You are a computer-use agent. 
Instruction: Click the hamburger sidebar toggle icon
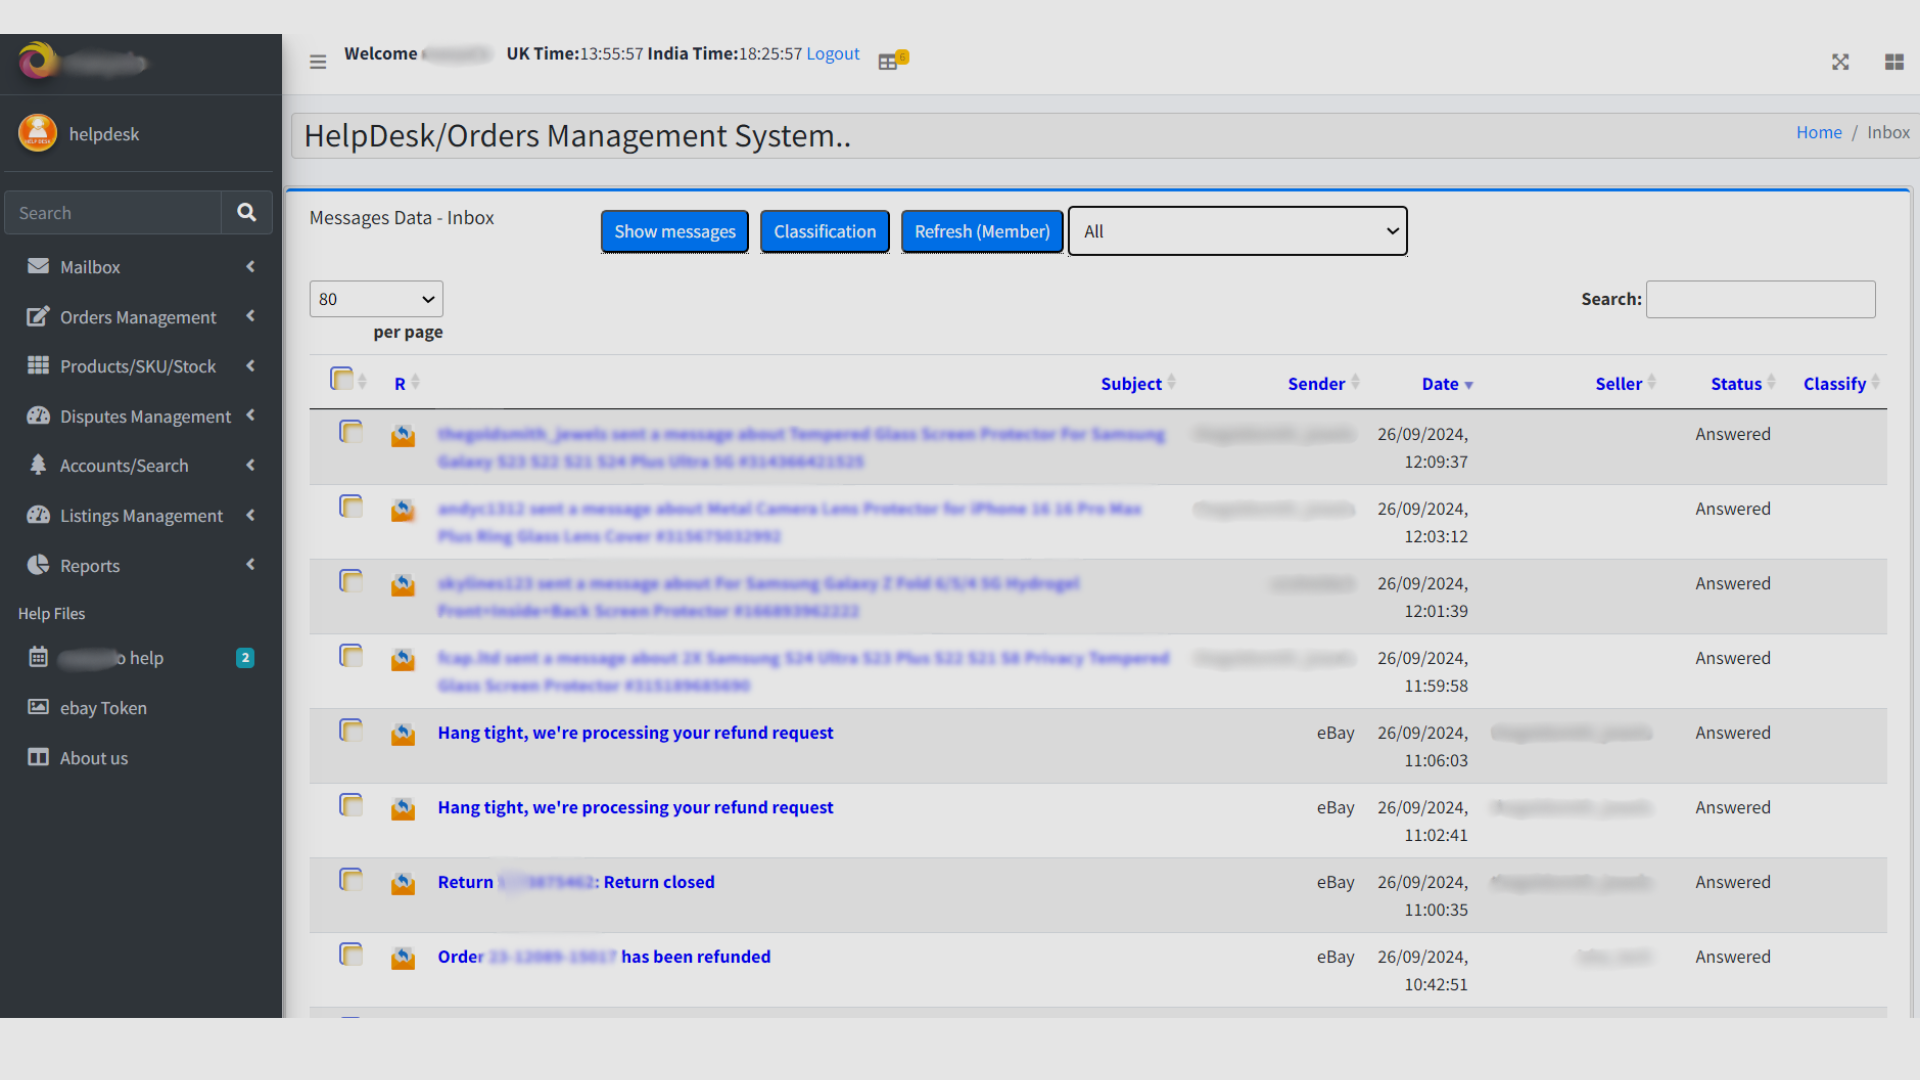[x=318, y=62]
